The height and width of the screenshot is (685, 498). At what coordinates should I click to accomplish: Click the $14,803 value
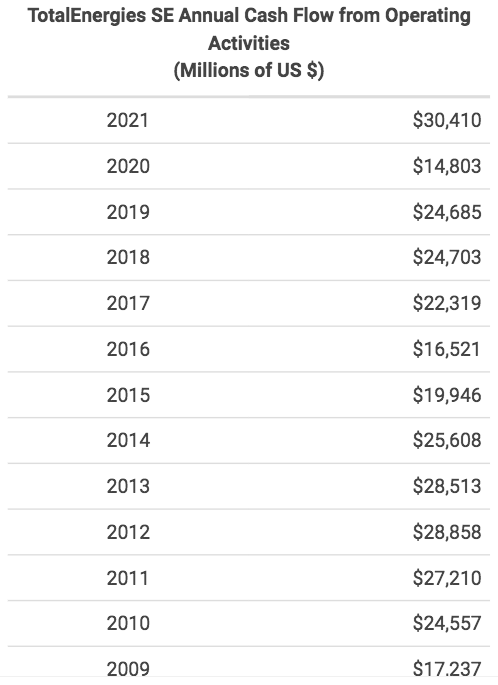[x=447, y=166]
